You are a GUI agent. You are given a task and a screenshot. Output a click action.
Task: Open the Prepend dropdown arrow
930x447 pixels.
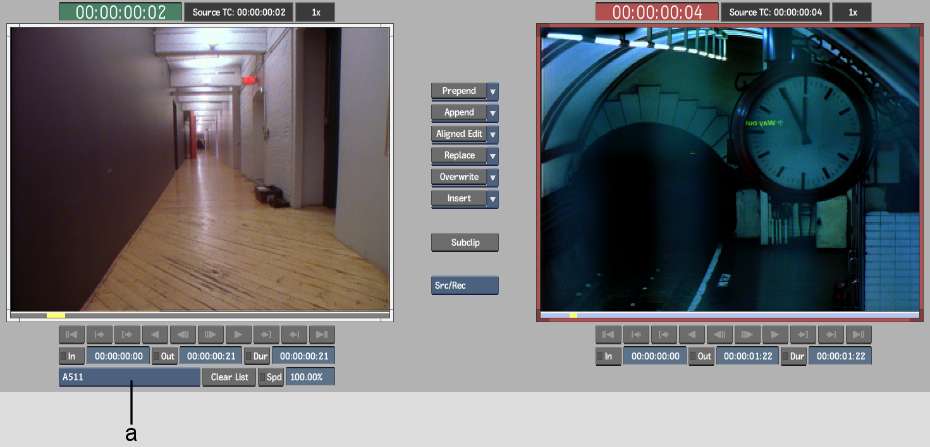click(492, 91)
